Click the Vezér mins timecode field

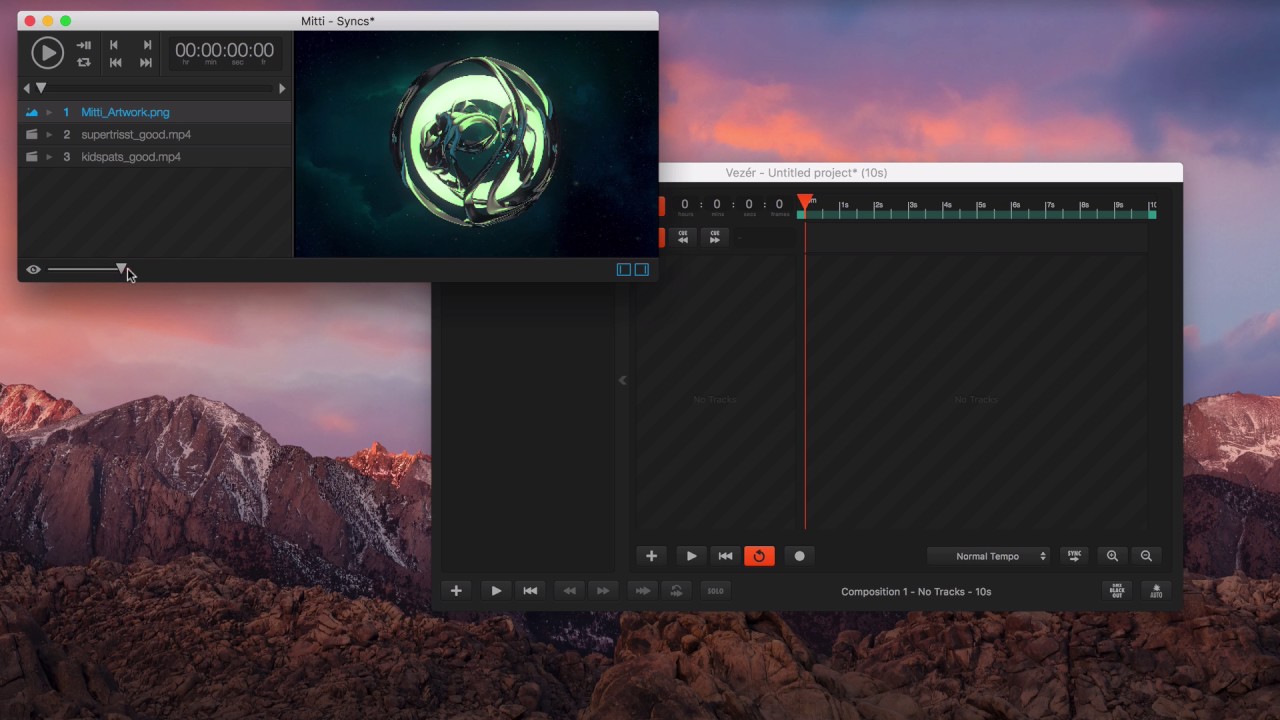pos(717,206)
